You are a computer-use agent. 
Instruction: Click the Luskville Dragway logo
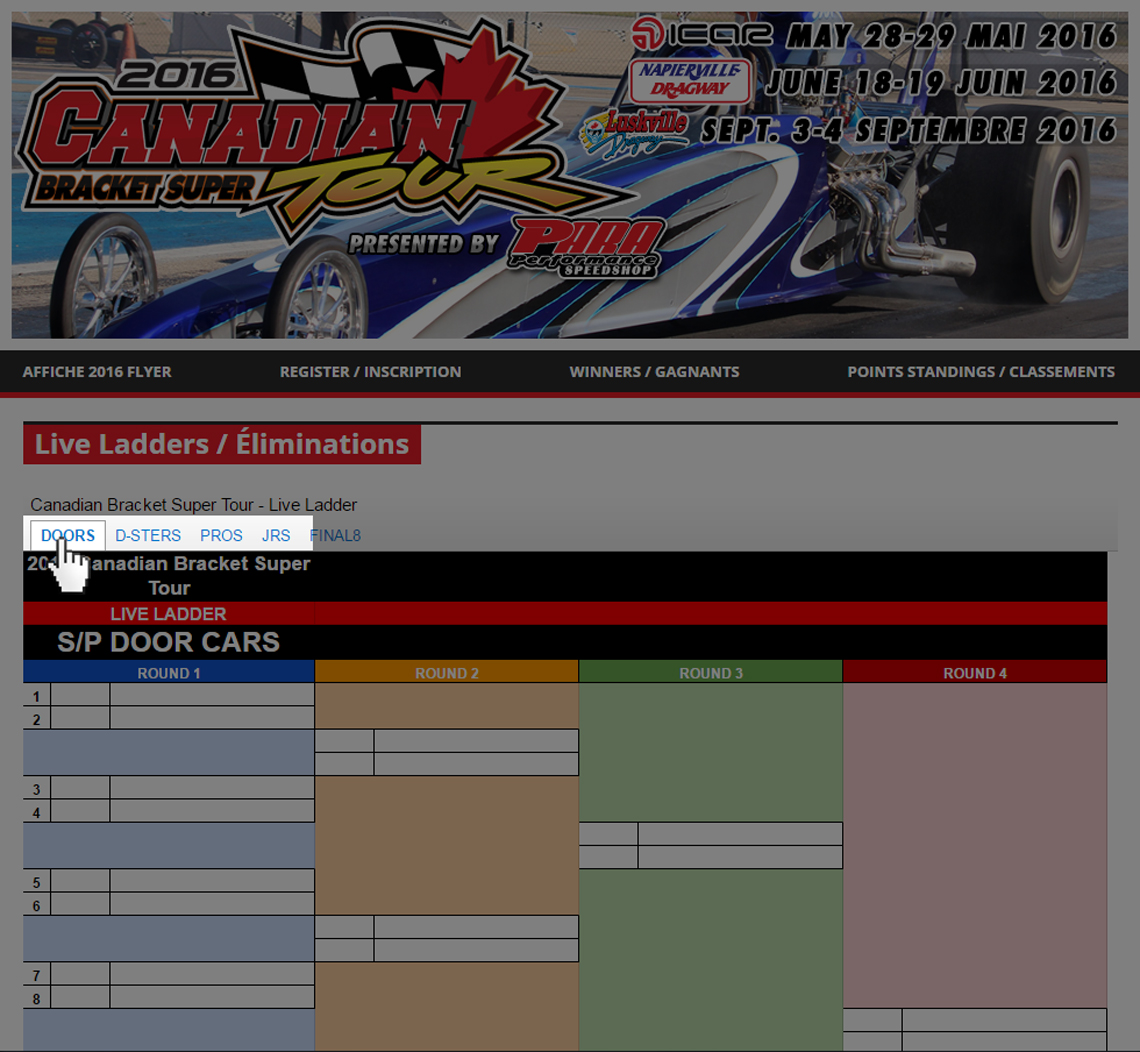click(x=634, y=132)
